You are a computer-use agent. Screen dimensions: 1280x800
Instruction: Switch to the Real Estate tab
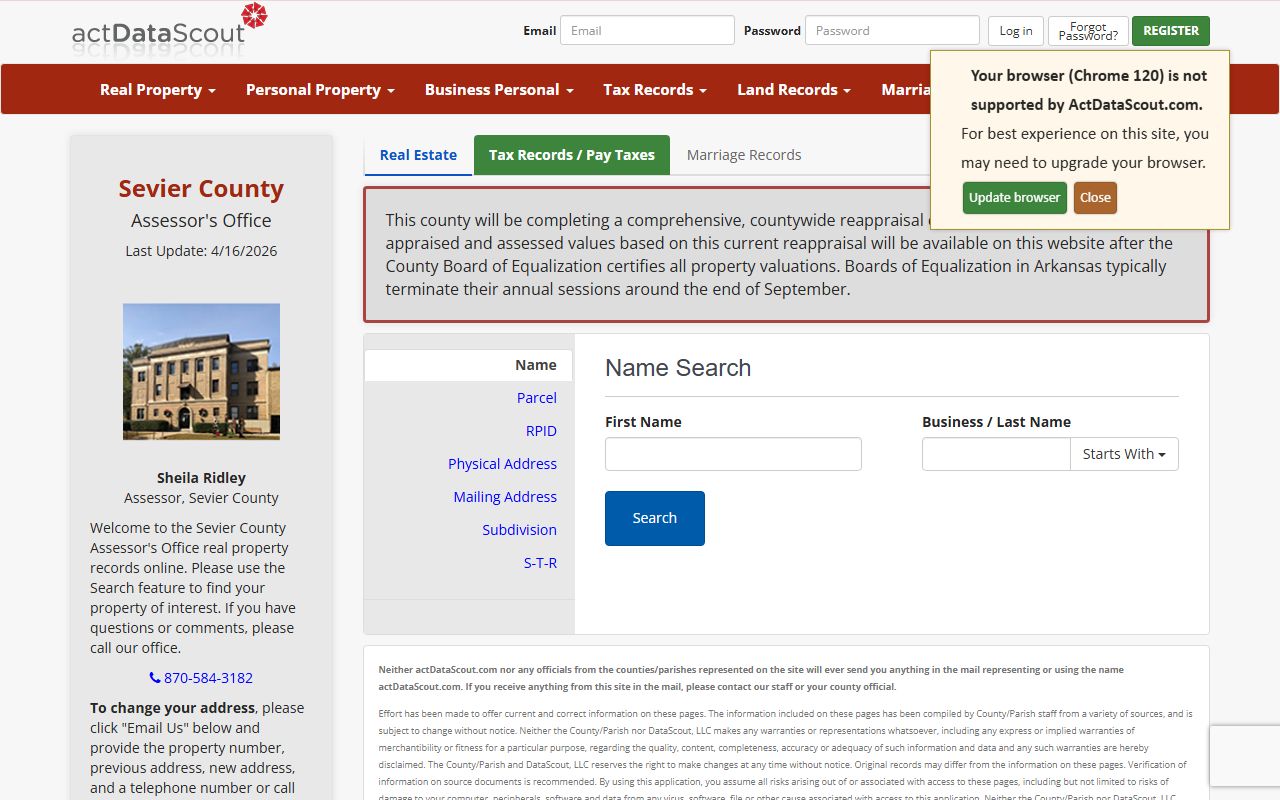coord(418,155)
